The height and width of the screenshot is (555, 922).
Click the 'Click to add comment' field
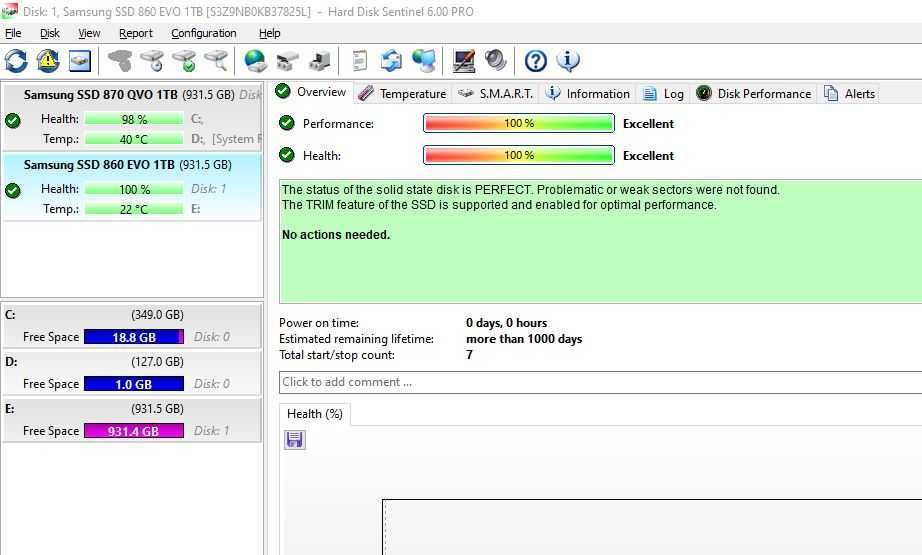(600, 382)
